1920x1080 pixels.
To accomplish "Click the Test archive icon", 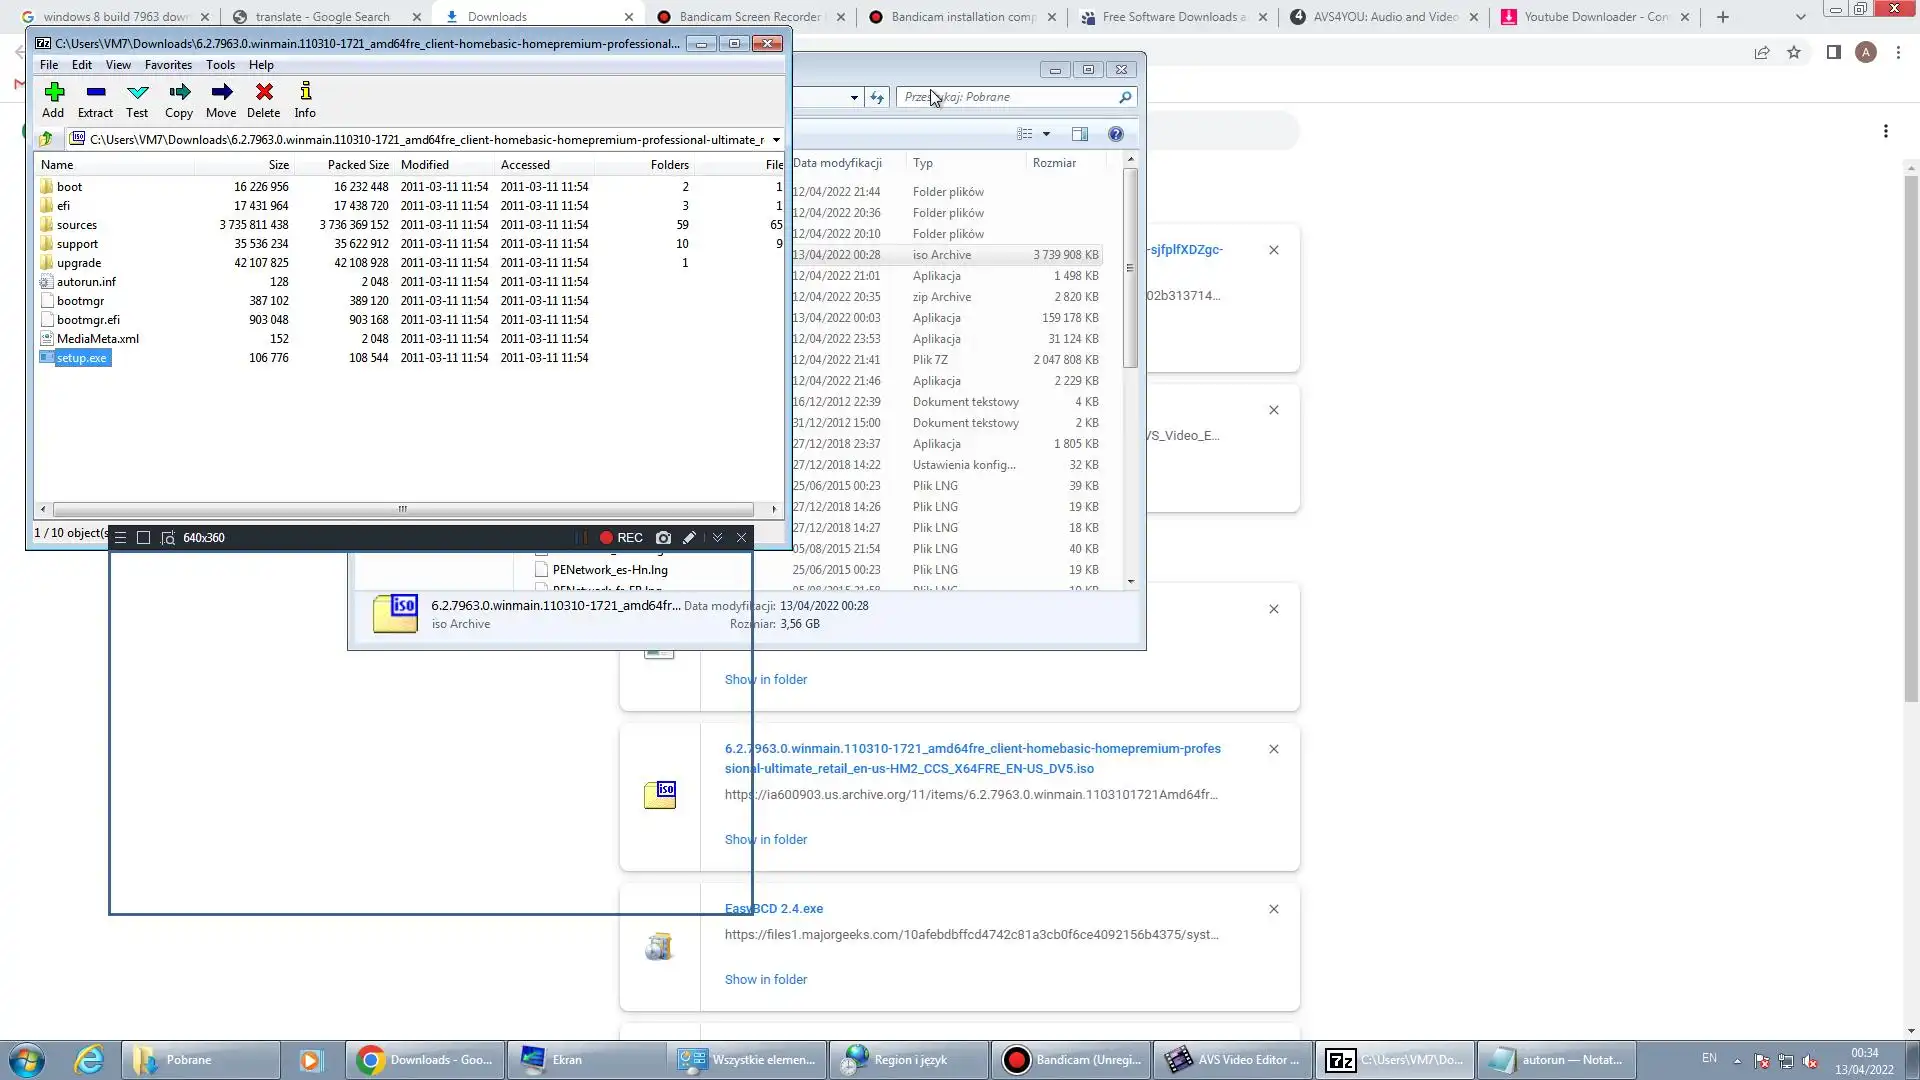I will pos(138,99).
